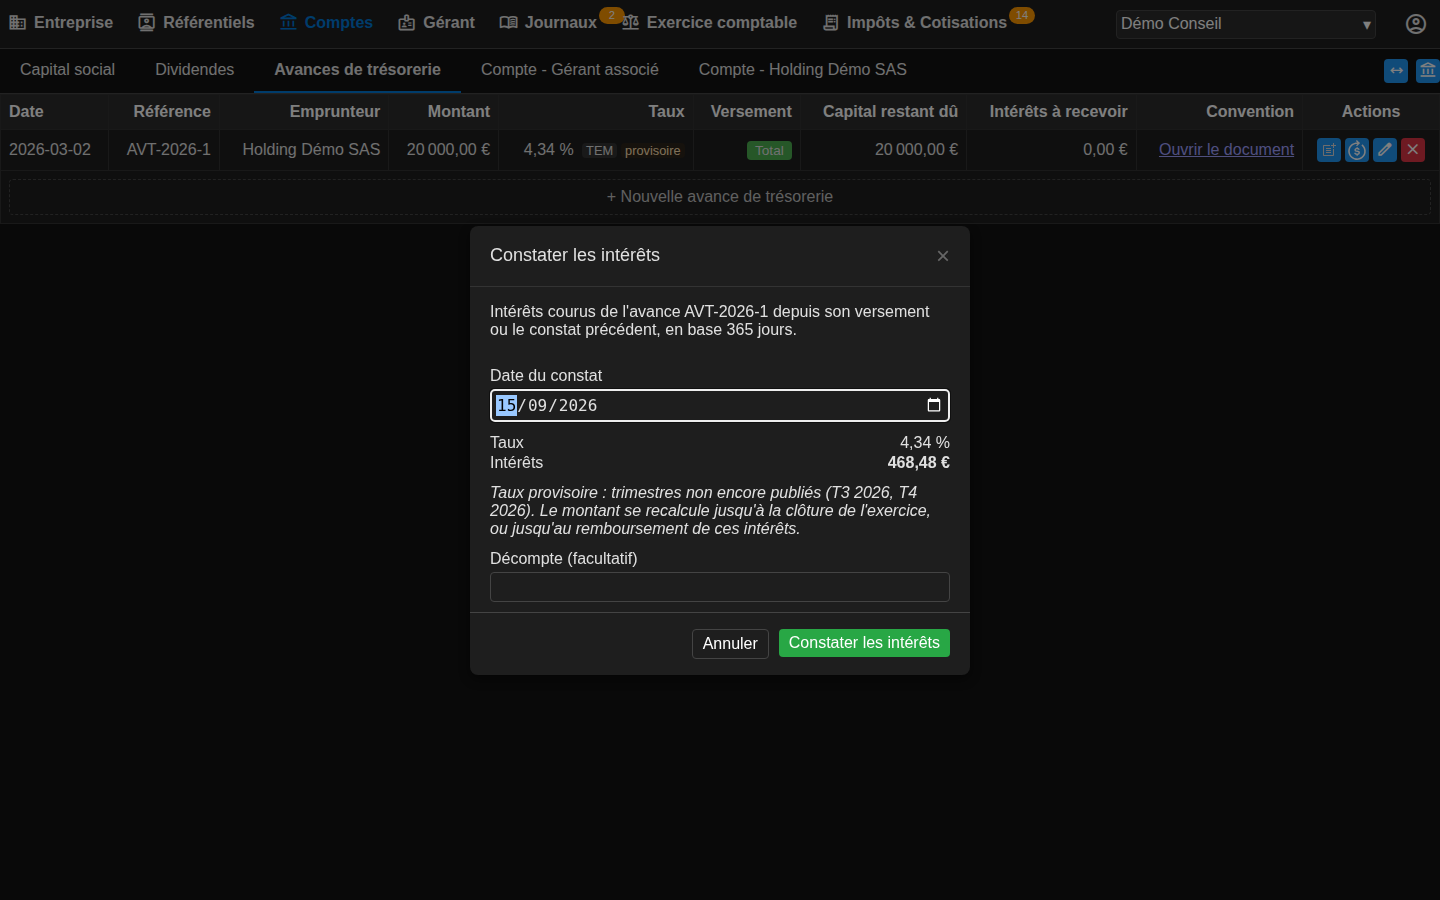
Task: Click the red delete icon for AVT-2026-1
Action: pyautogui.click(x=1412, y=150)
